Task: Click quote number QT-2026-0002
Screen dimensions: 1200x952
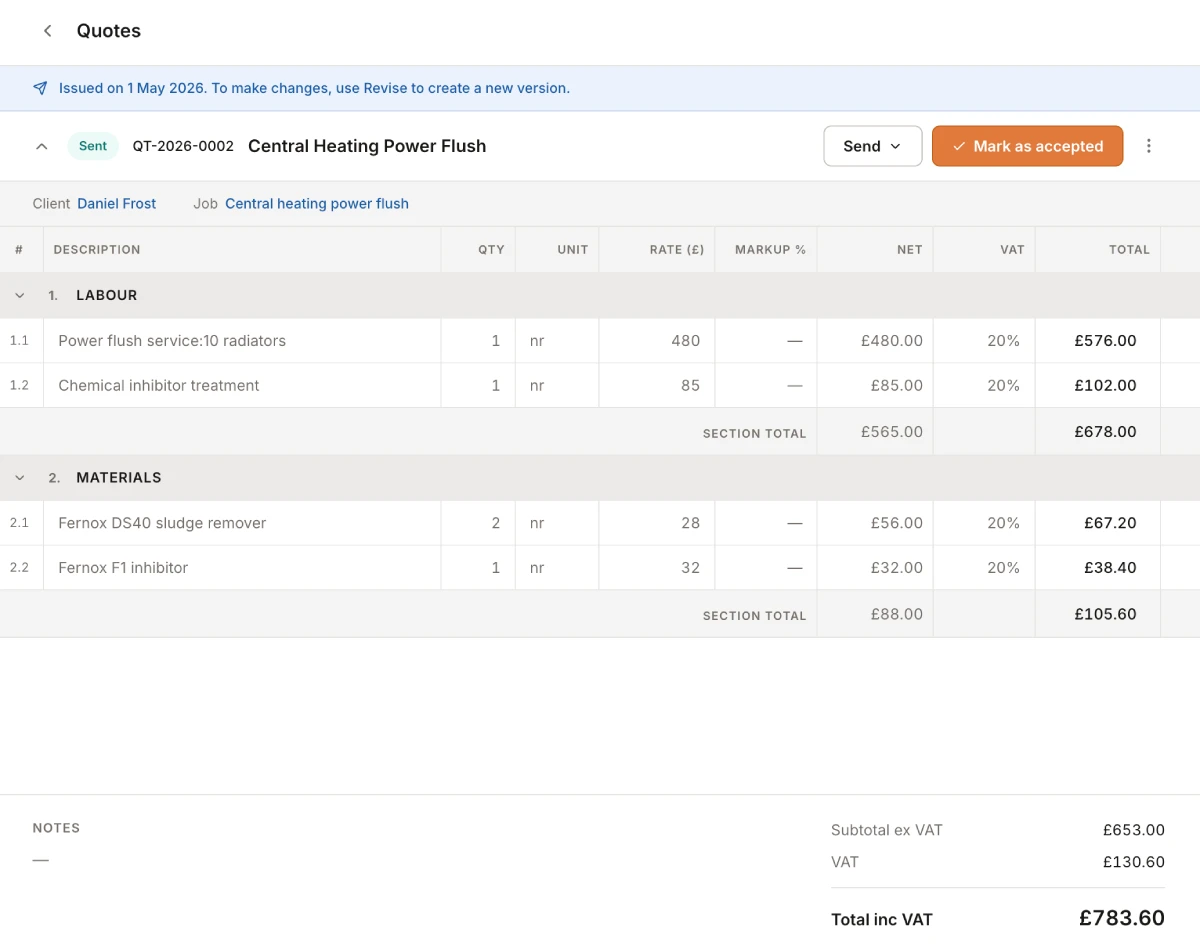Action: tap(183, 146)
